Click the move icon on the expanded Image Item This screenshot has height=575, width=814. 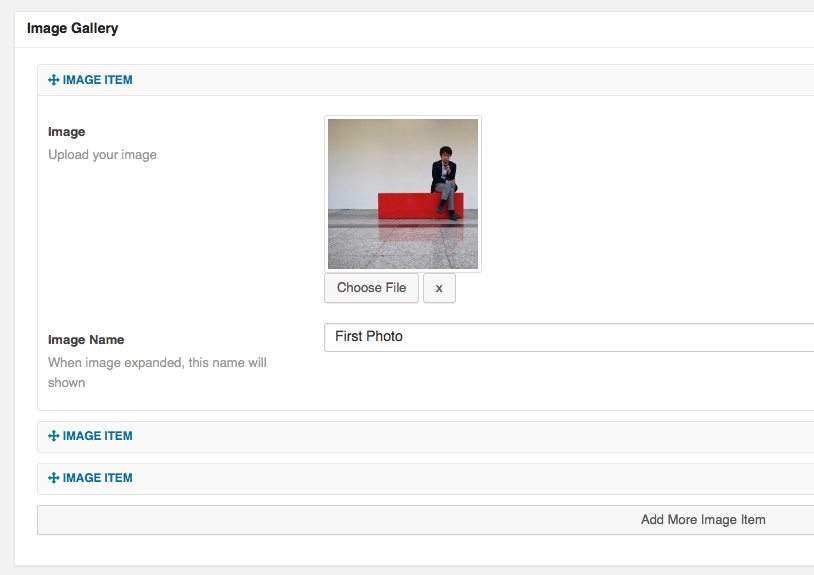[x=54, y=80]
